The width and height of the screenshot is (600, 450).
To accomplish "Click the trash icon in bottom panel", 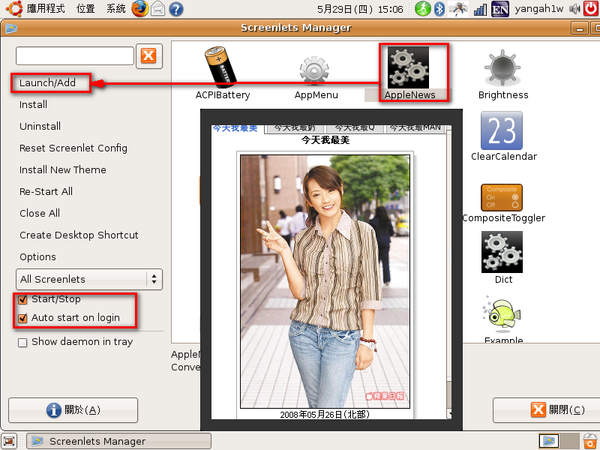I will (590, 441).
